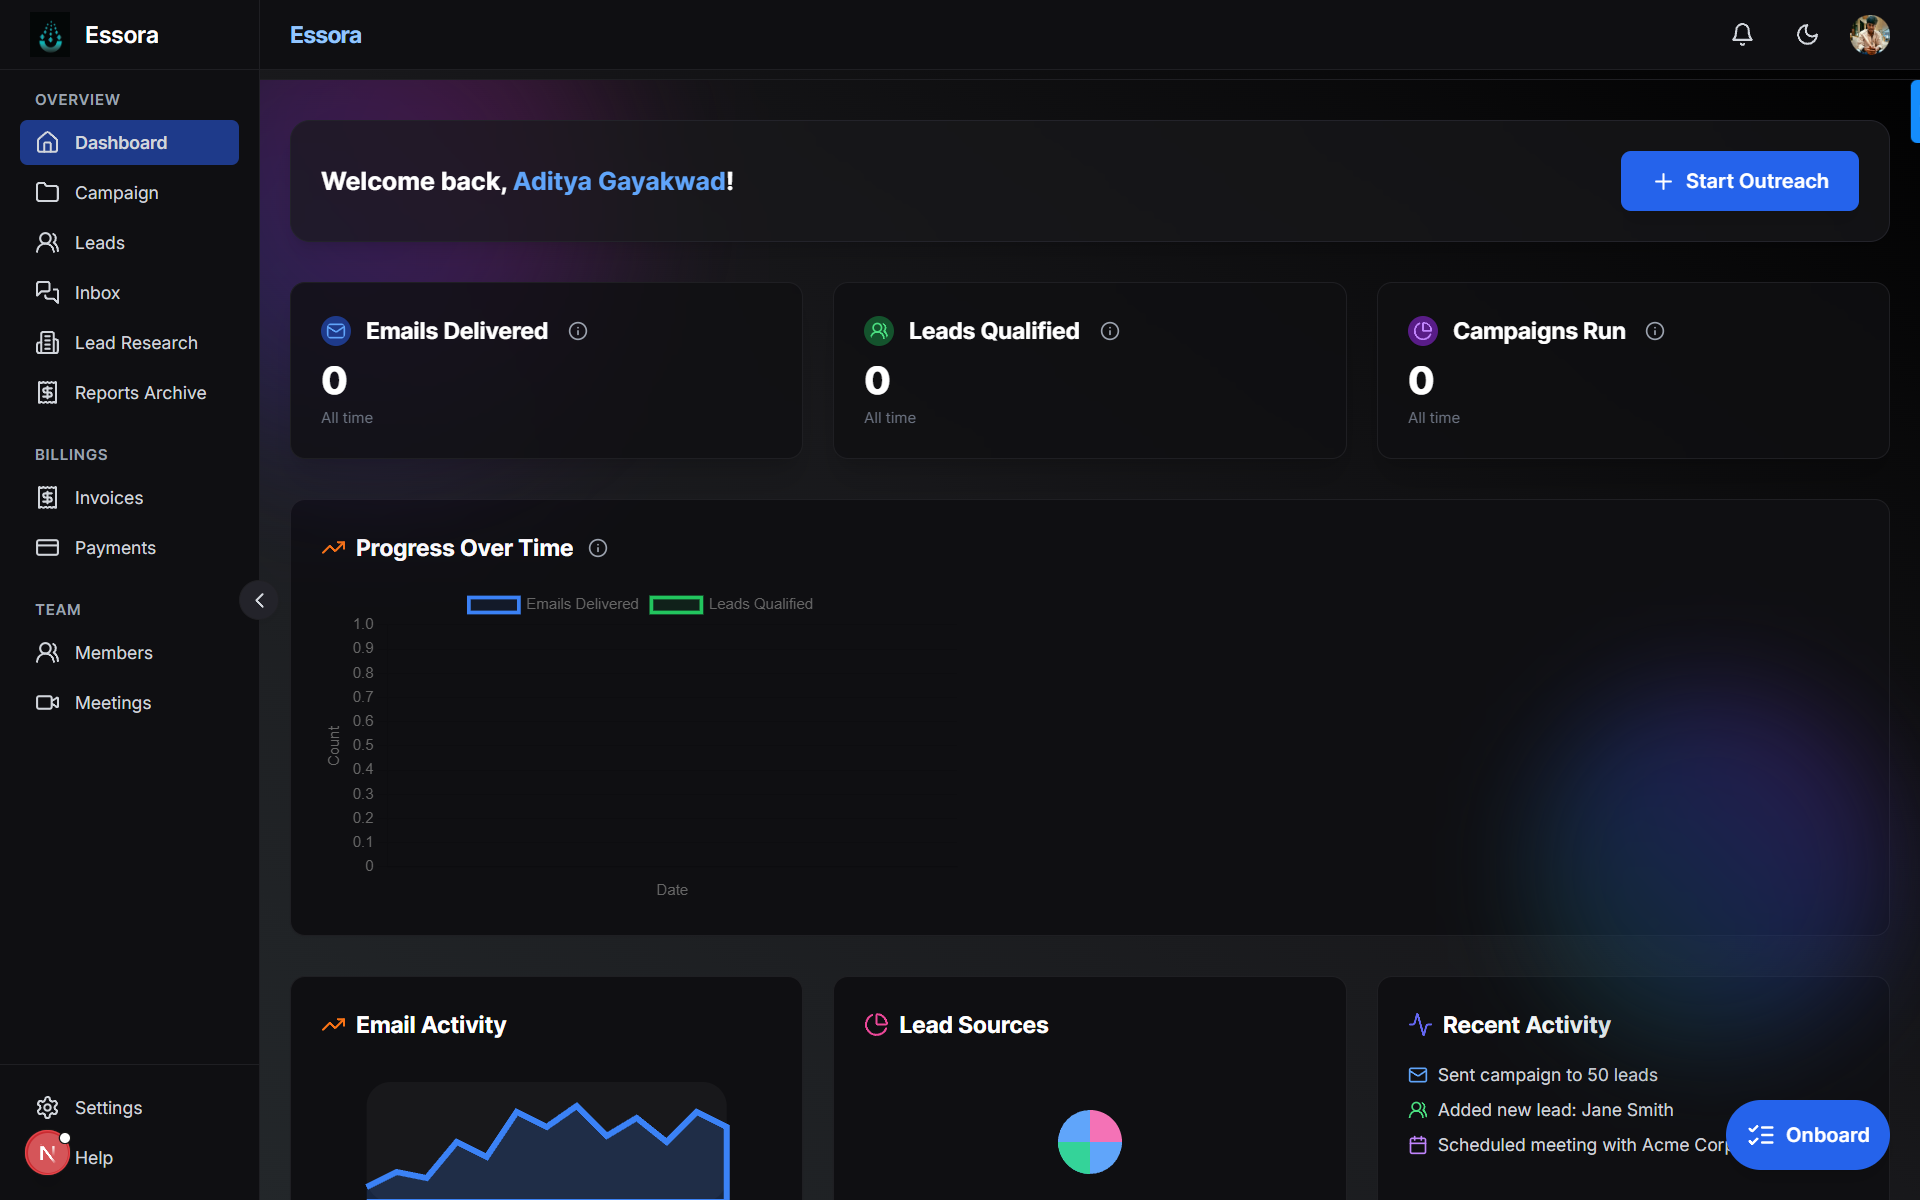Click the Lead Sources pie chart
Screen dimensions: 1920x1200
1090,1142
